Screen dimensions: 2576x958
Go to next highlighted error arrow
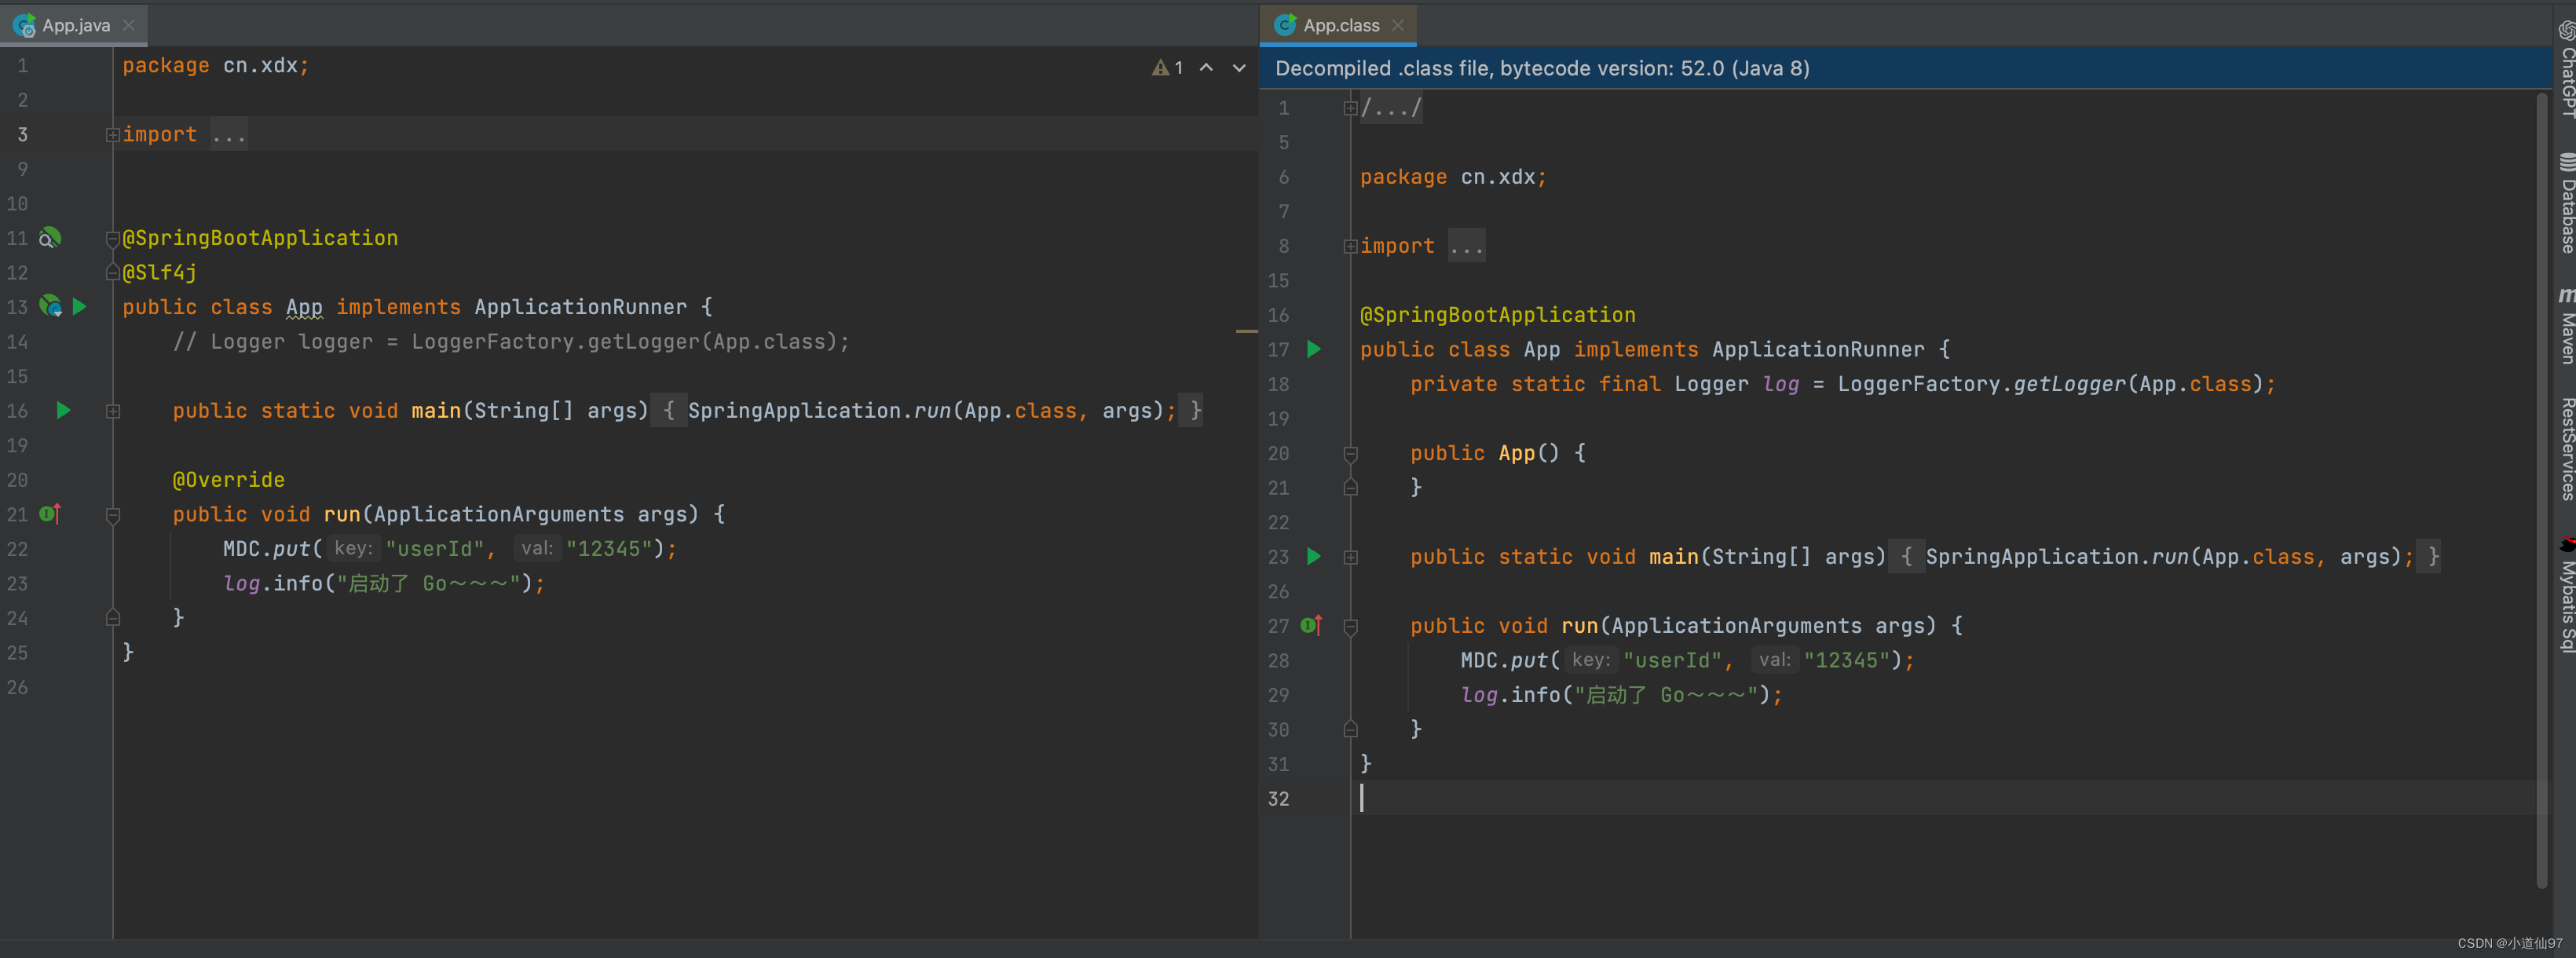(1239, 67)
